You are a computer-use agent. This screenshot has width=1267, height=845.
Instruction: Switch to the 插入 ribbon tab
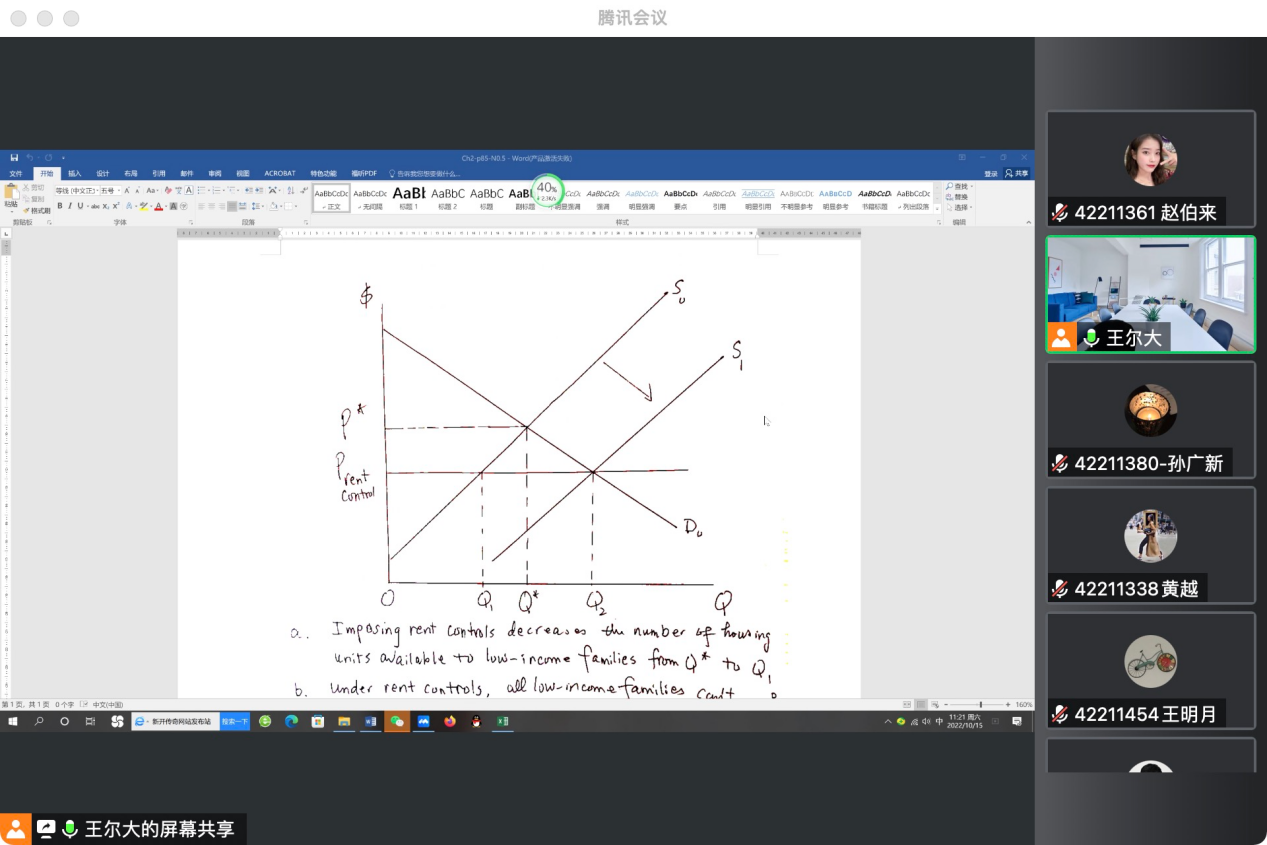click(x=75, y=173)
